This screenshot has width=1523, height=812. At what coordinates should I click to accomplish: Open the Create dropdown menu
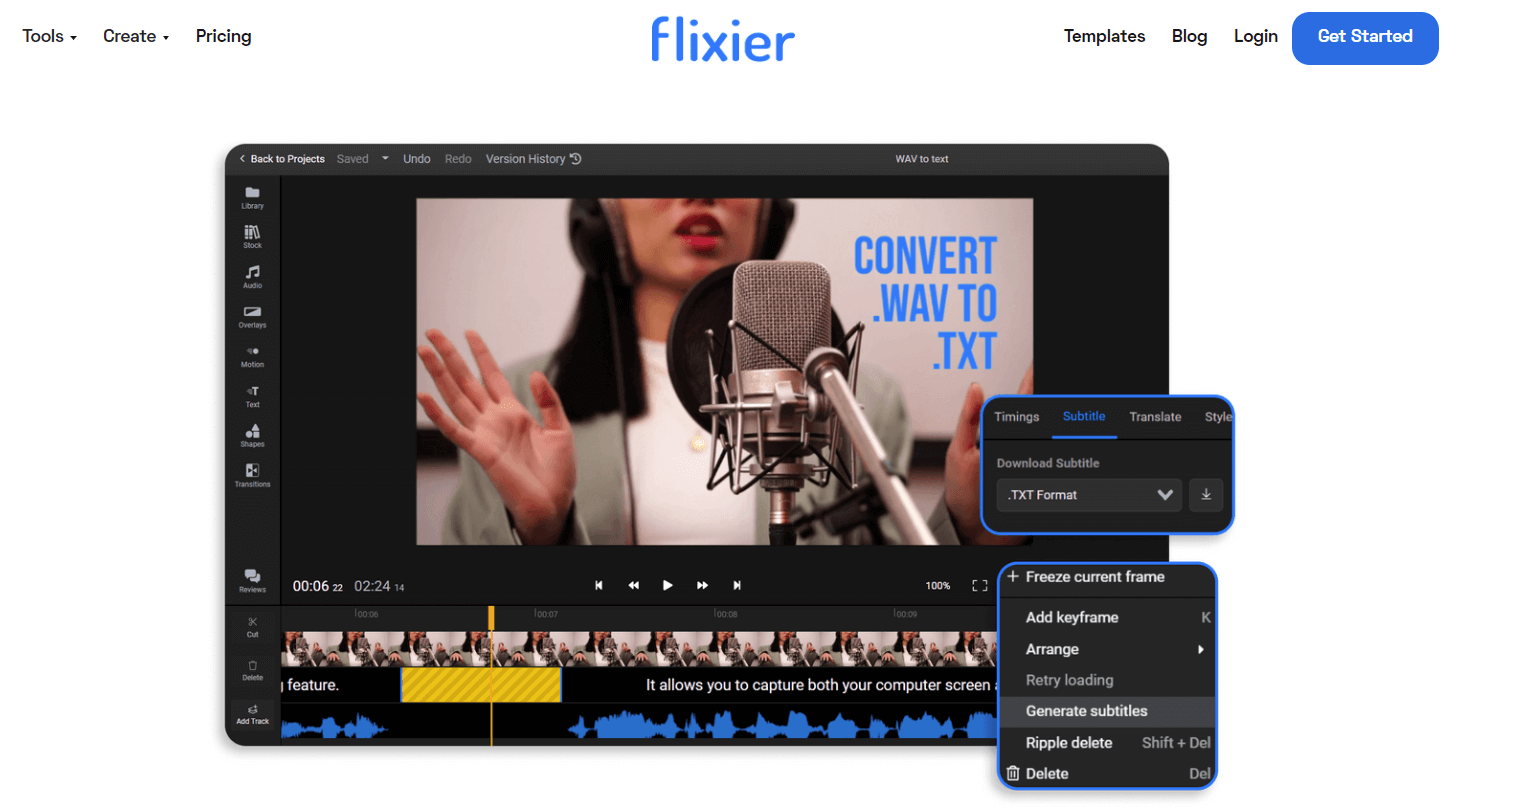[x=136, y=36]
